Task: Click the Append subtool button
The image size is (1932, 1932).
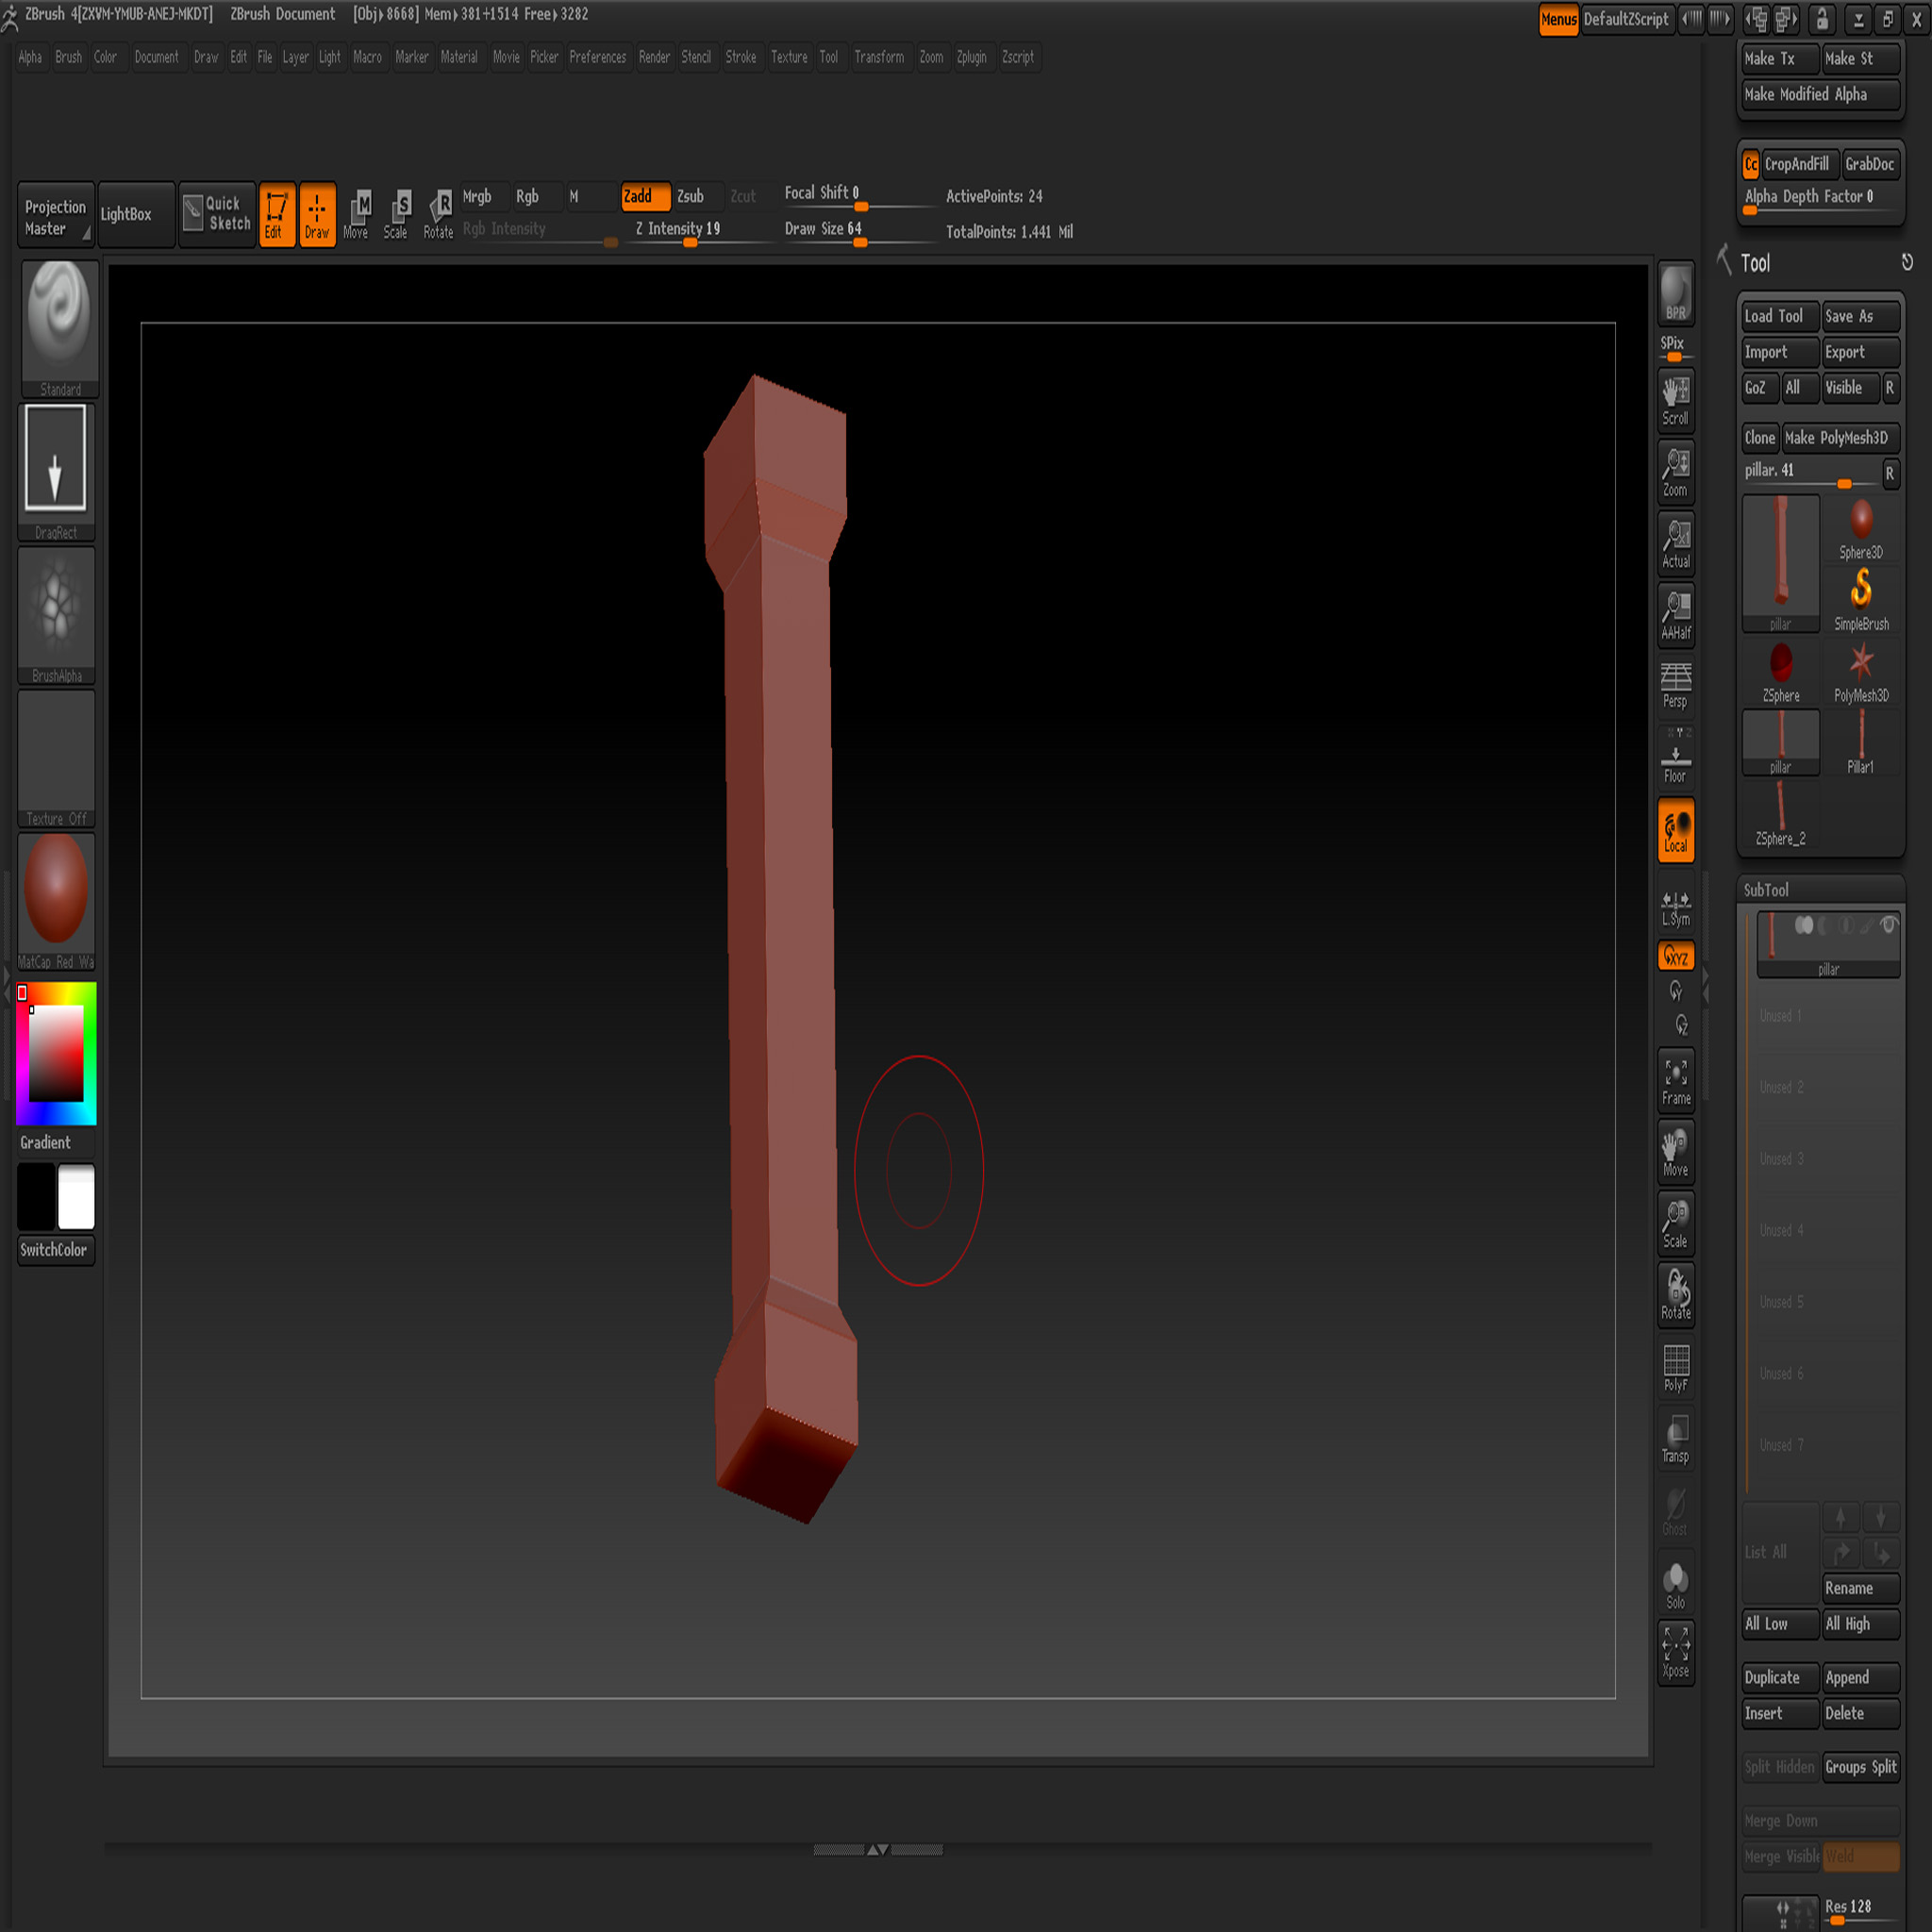Action: click(1859, 1677)
